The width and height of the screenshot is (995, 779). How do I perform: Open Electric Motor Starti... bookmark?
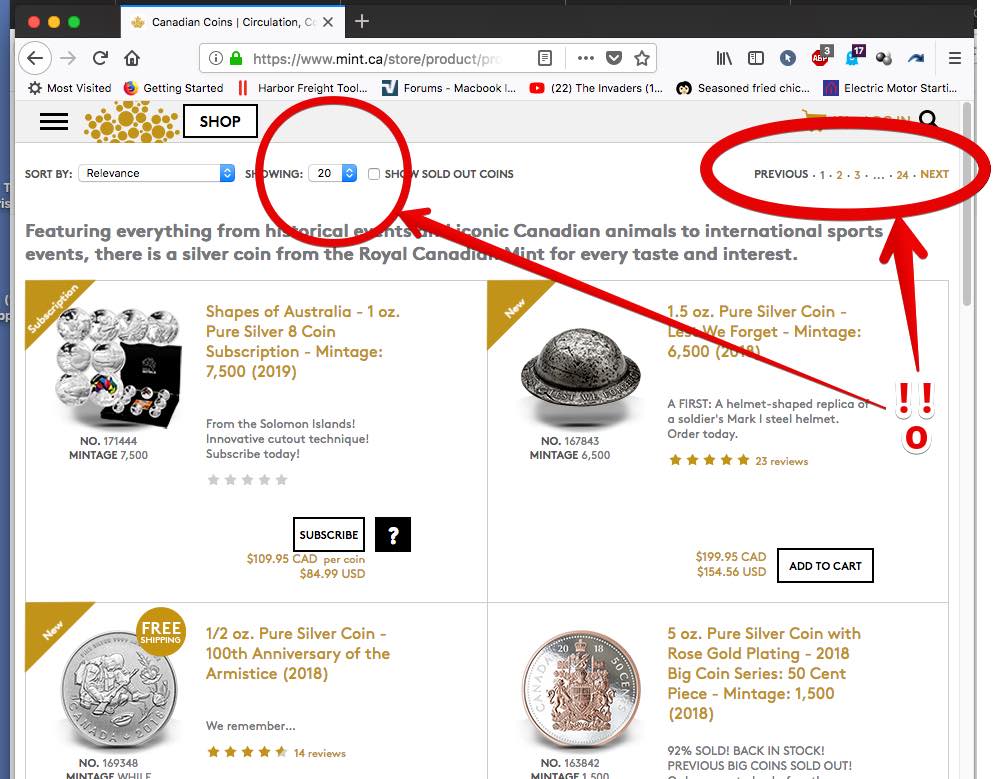pos(890,88)
